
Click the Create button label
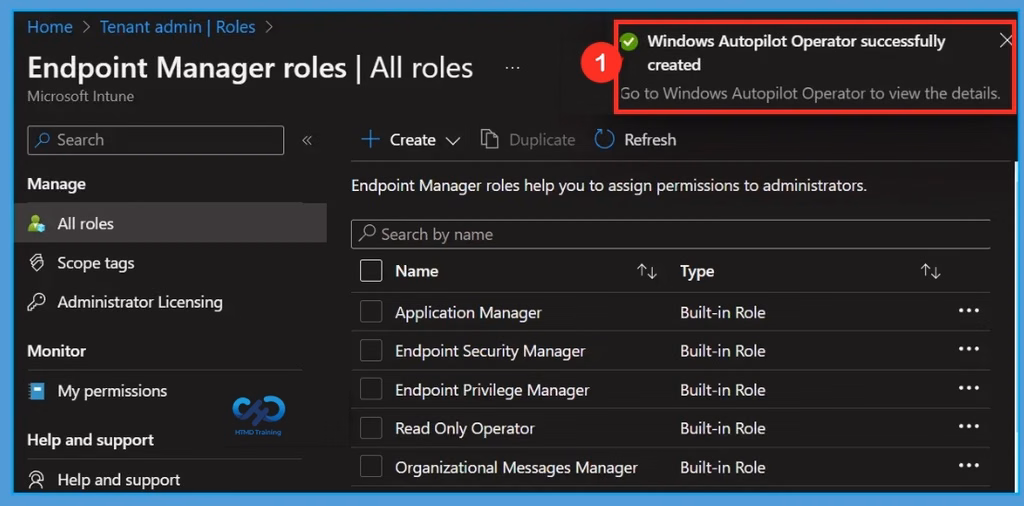pos(413,140)
